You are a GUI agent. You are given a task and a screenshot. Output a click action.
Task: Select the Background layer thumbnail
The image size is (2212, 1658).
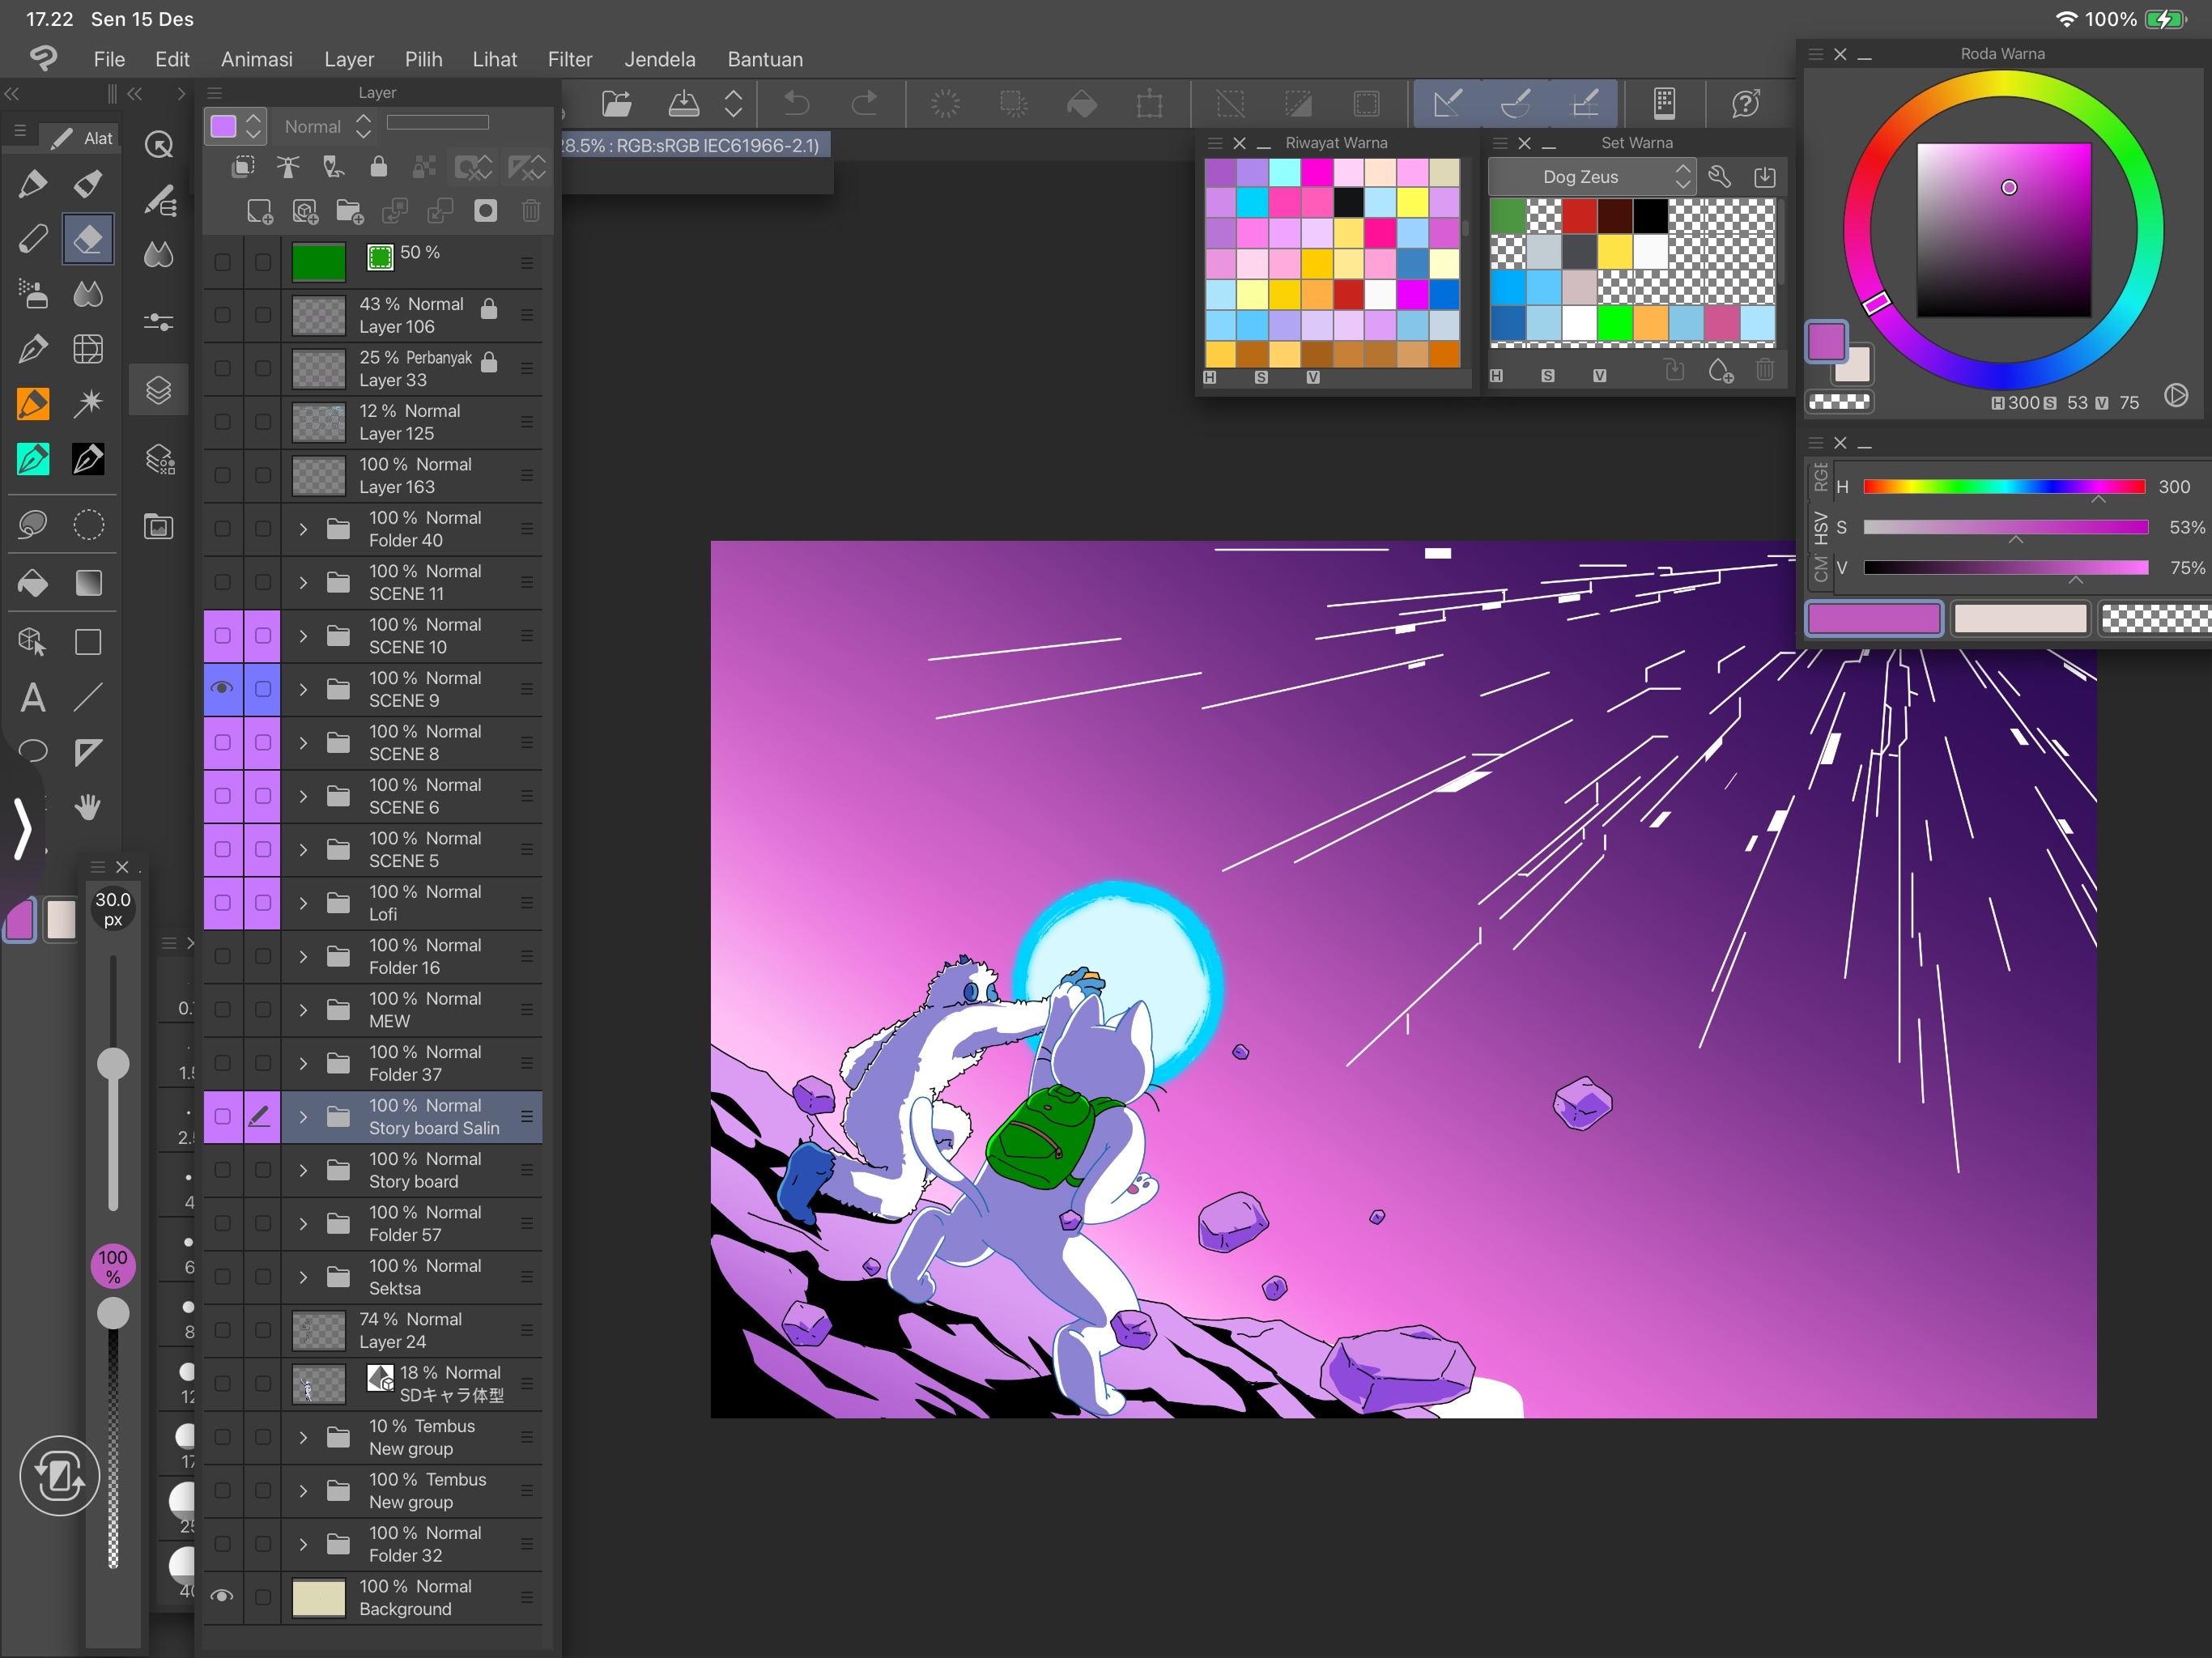tap(318, 1597)
